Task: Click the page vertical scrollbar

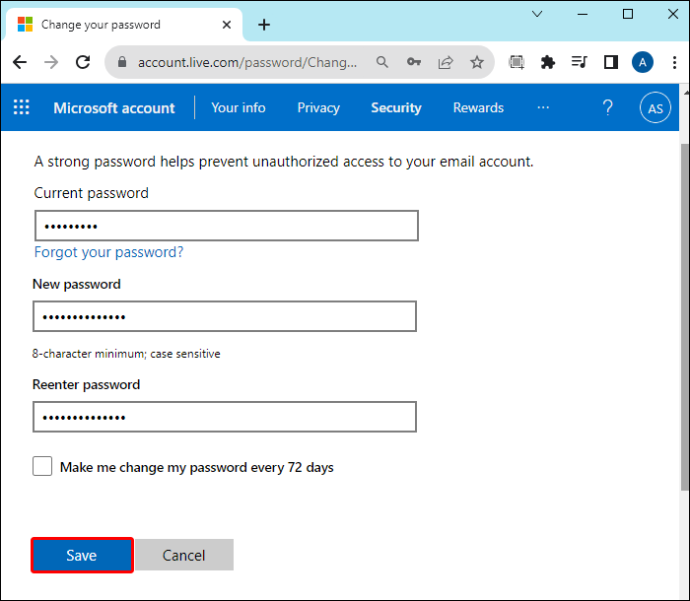Action: [x=685, y=317]
